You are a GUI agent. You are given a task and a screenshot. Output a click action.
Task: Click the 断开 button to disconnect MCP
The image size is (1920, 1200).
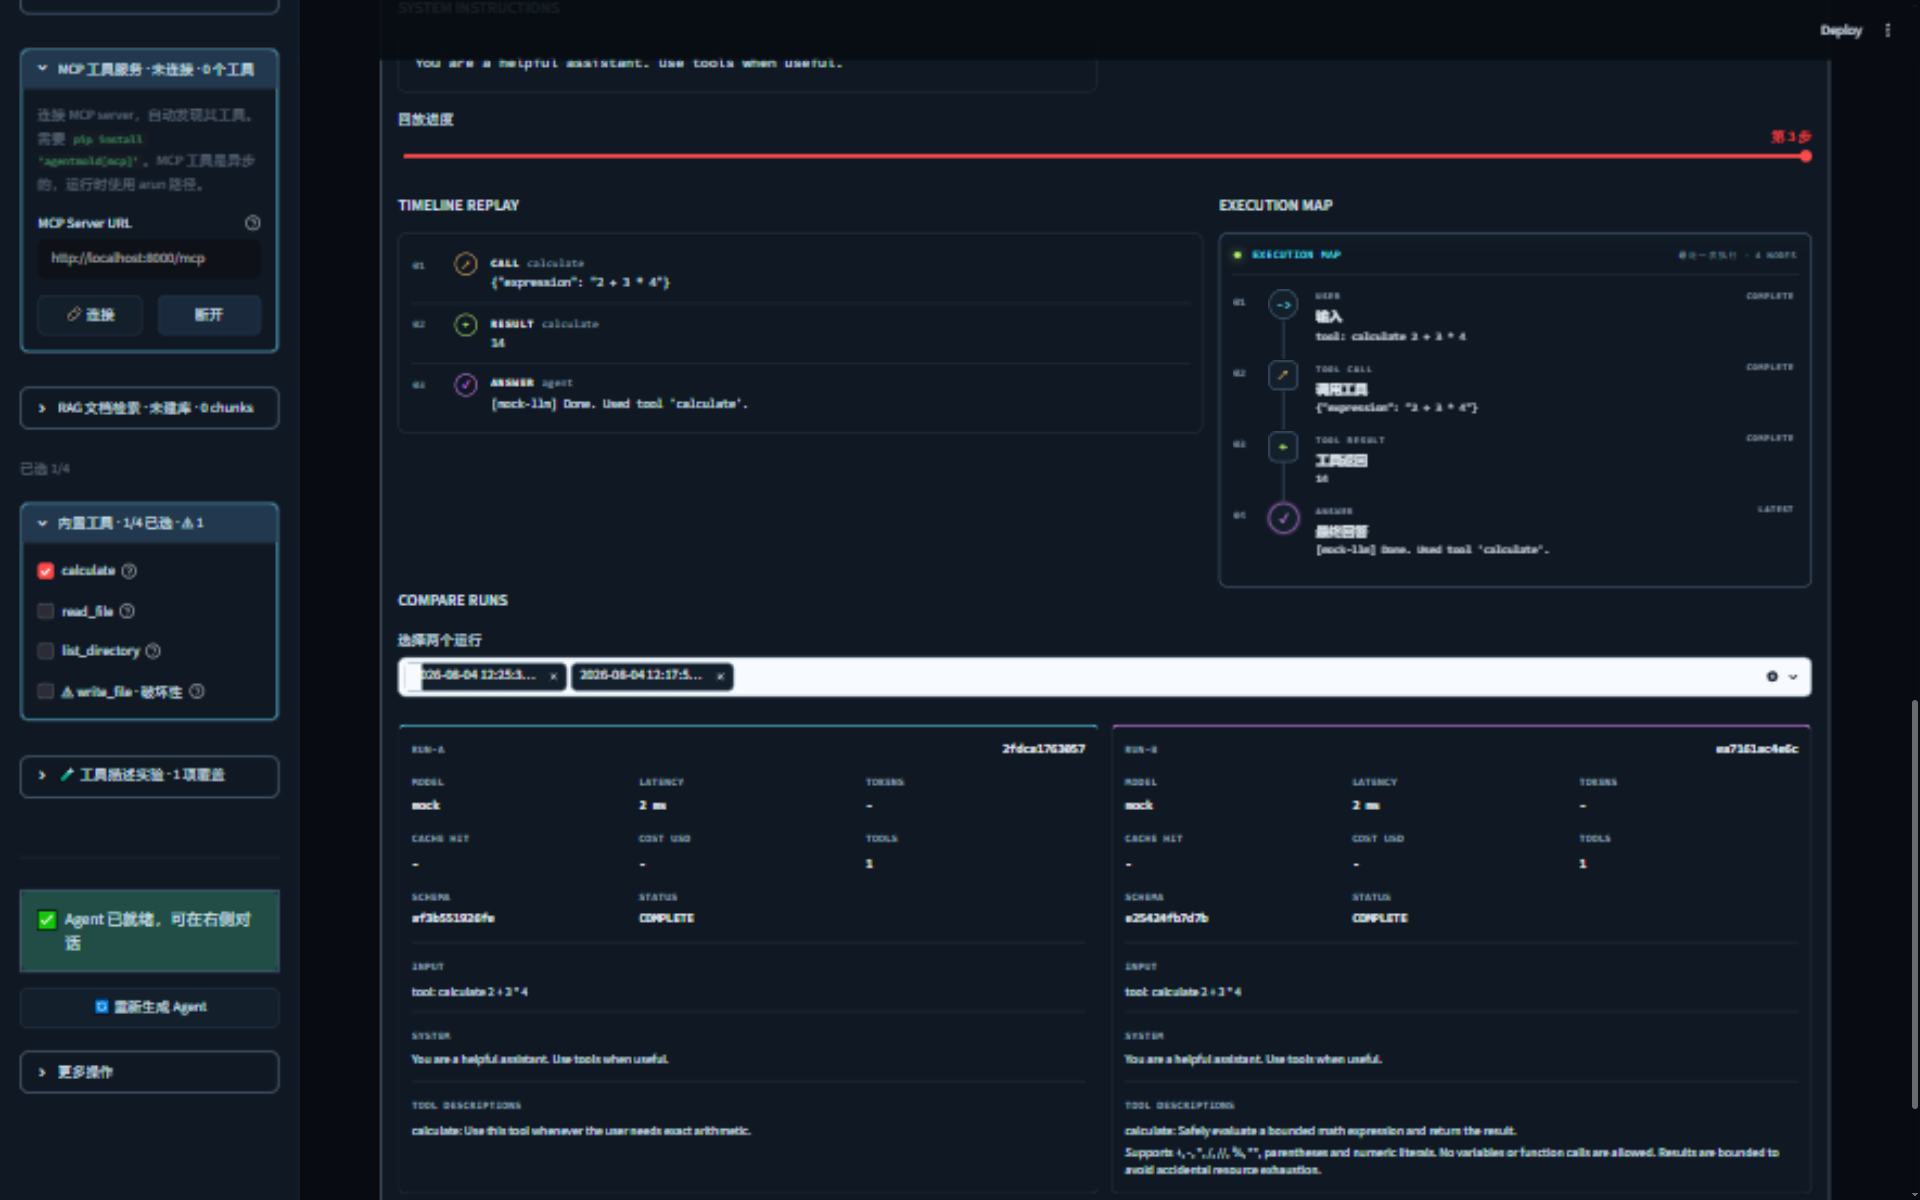click(x=208, y=315)
